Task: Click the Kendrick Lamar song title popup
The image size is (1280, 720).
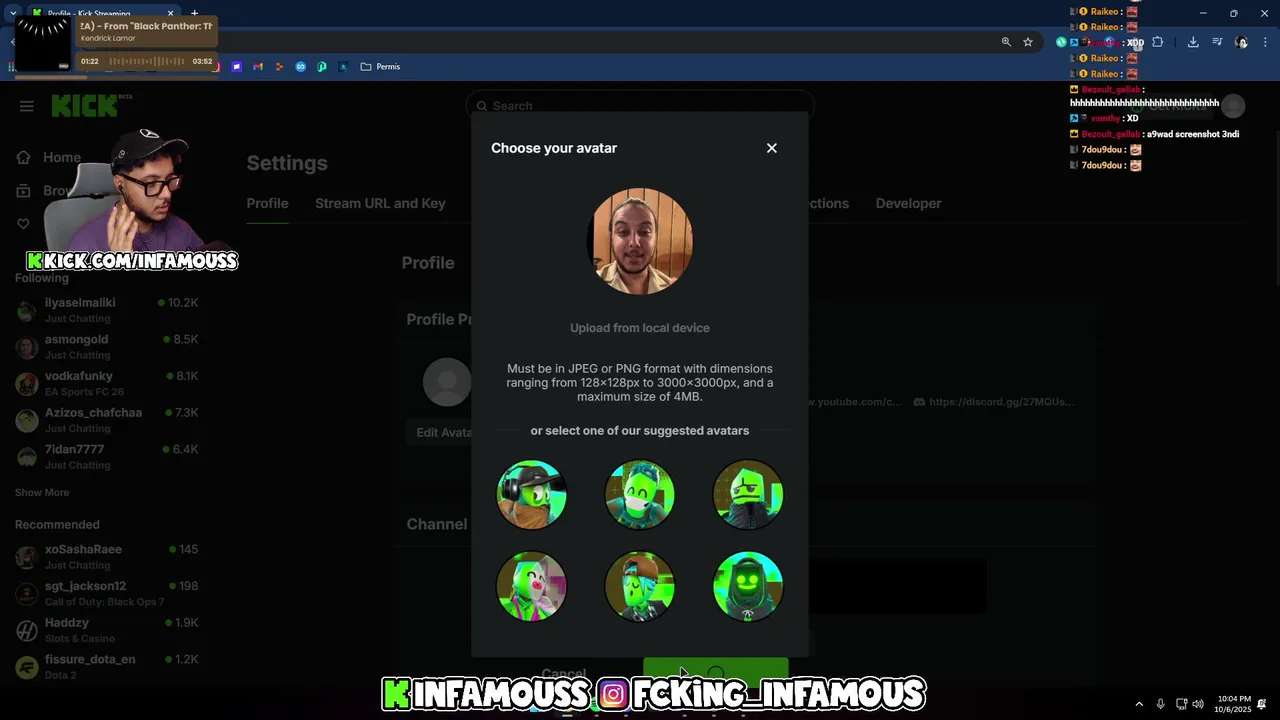Action: tap(146, 32)
